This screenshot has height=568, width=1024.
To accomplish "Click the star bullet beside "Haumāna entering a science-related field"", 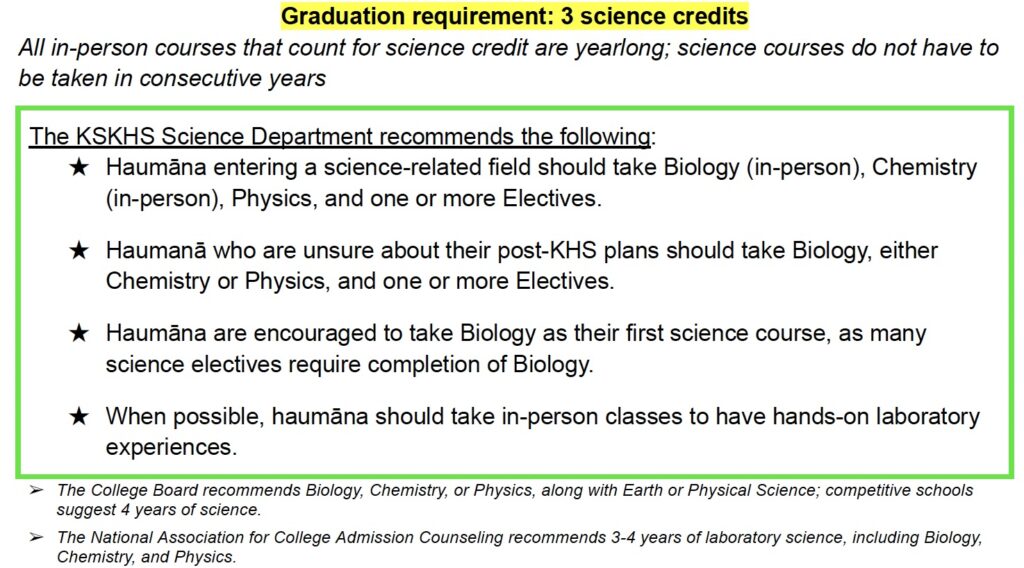I will (x=80, y=168).
